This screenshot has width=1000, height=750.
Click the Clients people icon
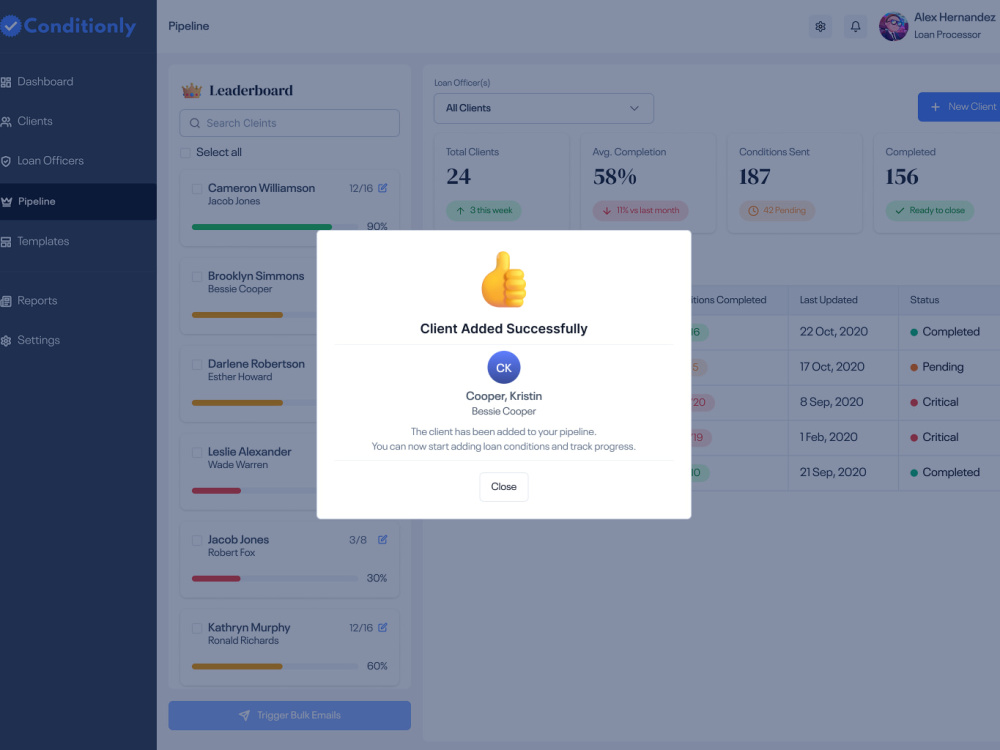coord(6,122)
